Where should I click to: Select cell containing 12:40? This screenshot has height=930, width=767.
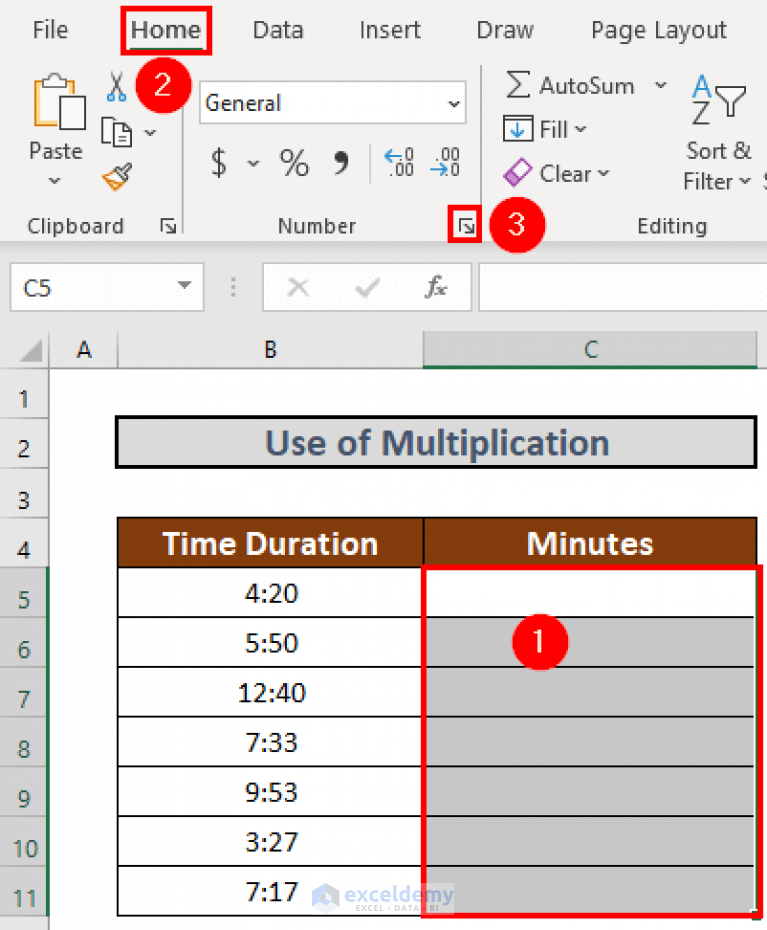270,692
